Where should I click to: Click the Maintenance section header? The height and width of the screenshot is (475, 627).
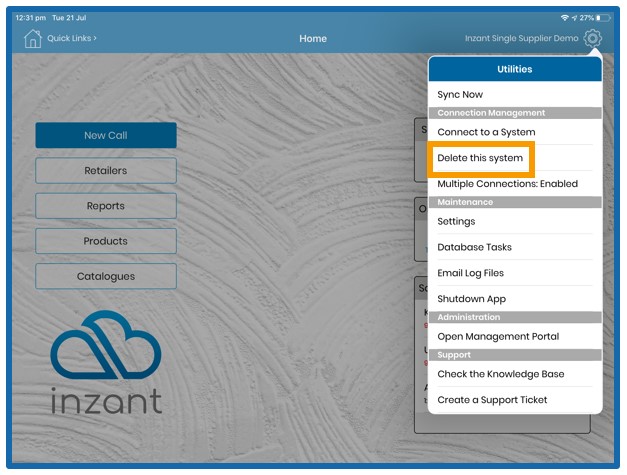pyautogui.click(x=515, y=202)
